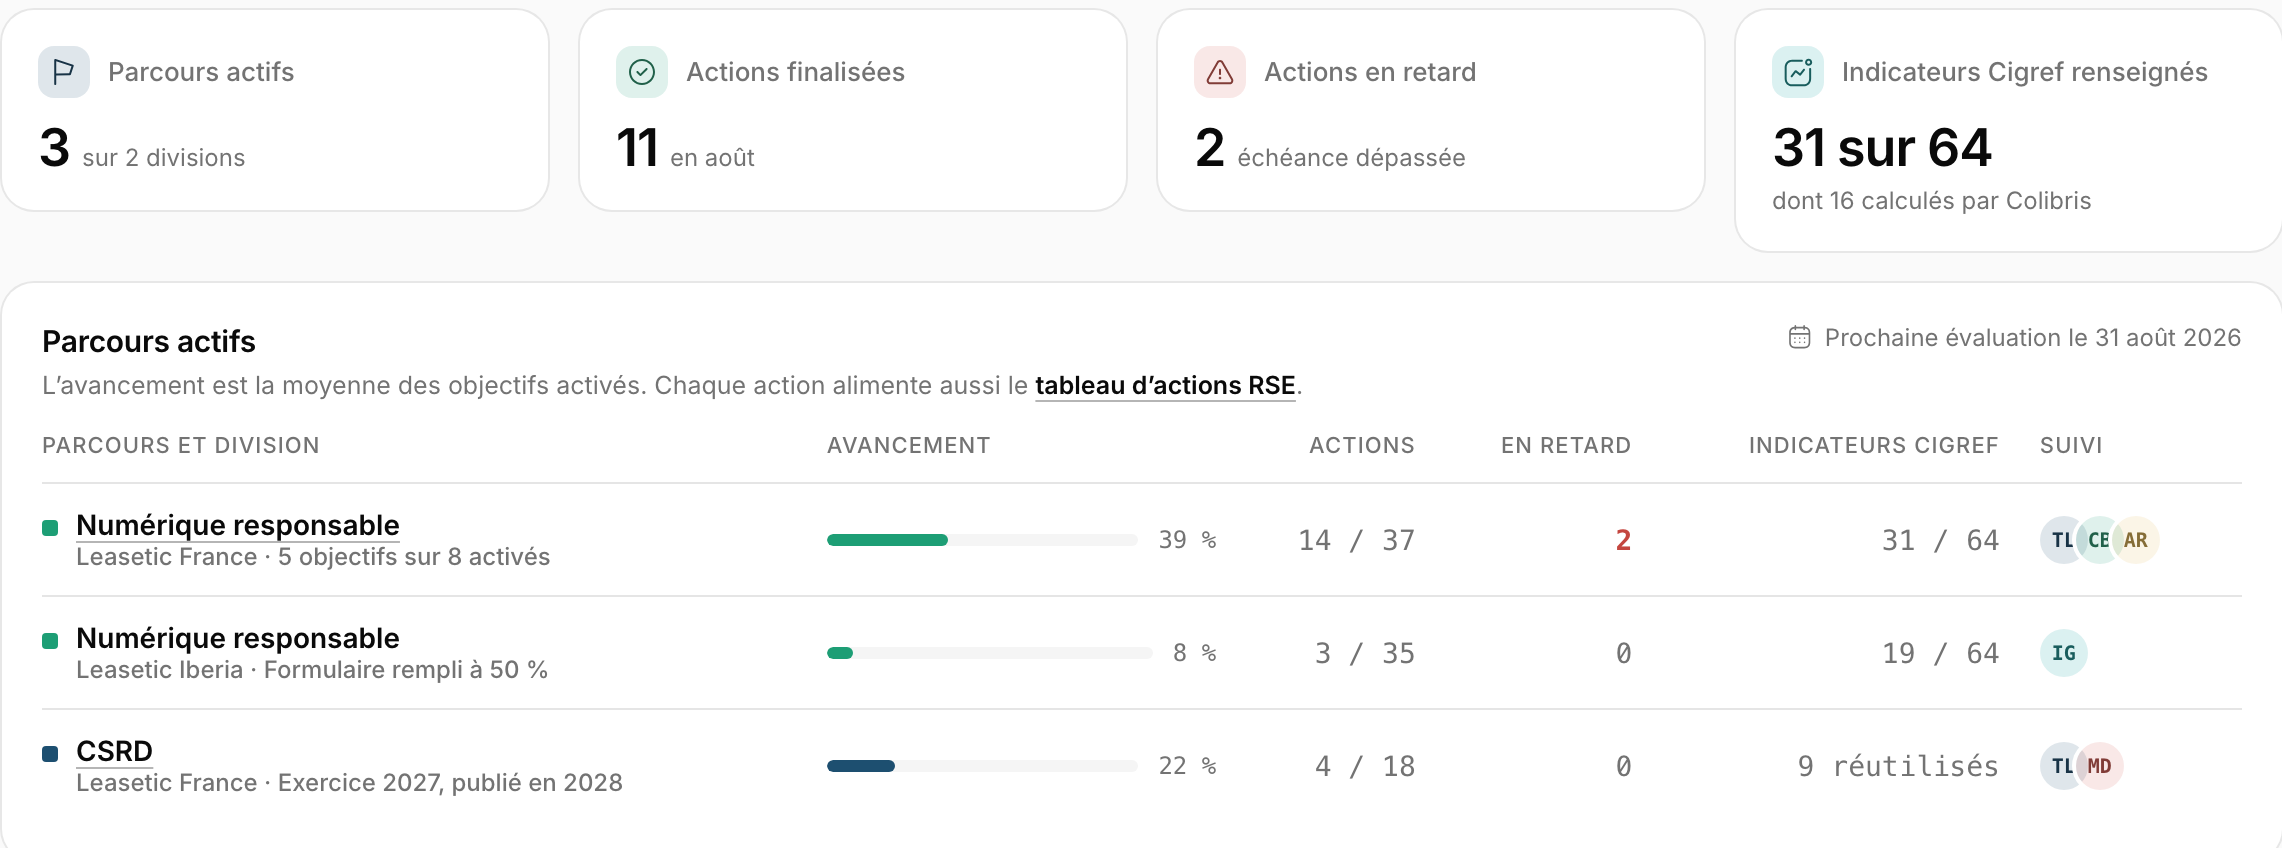Click dont 16 calculés par Colibris text
Viewport: 2282px width, 848px height.
tap(1932, 201)
